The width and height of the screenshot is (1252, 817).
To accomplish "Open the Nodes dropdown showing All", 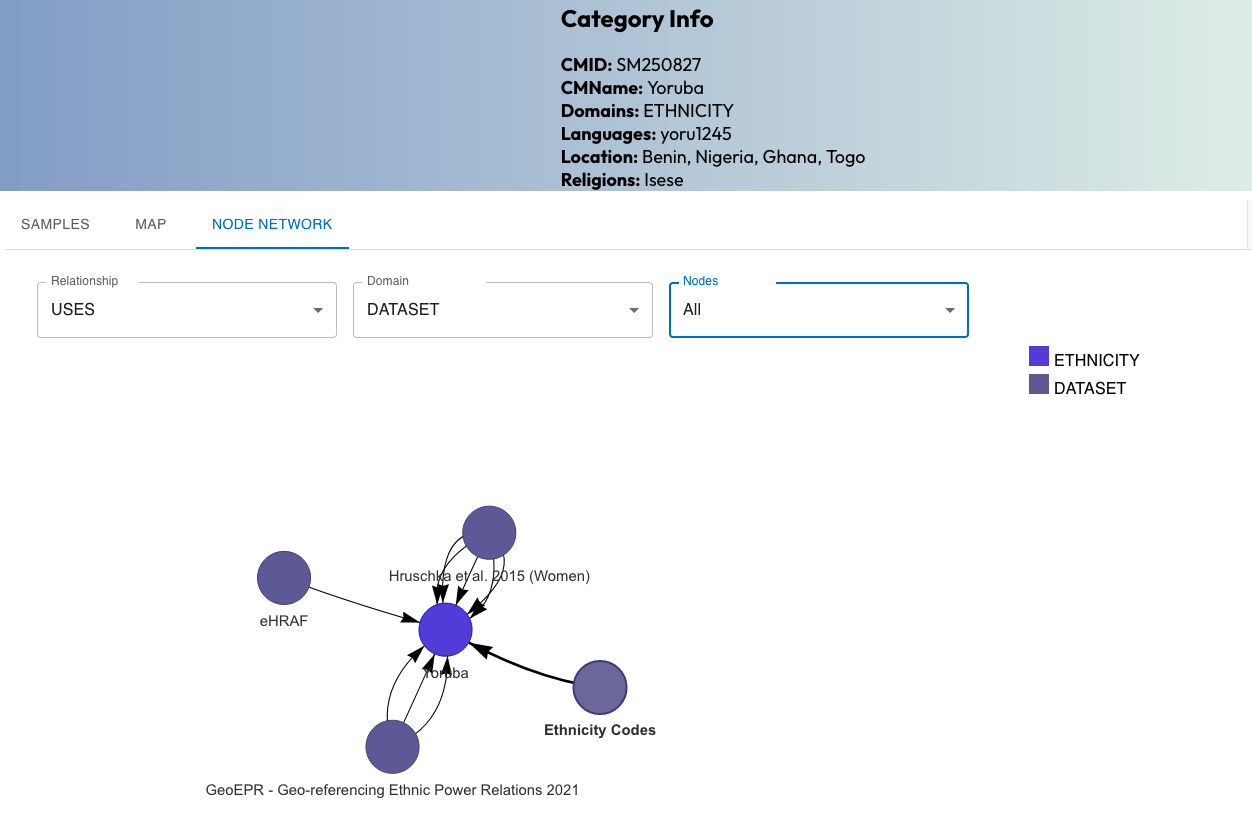I will [818, 310].
